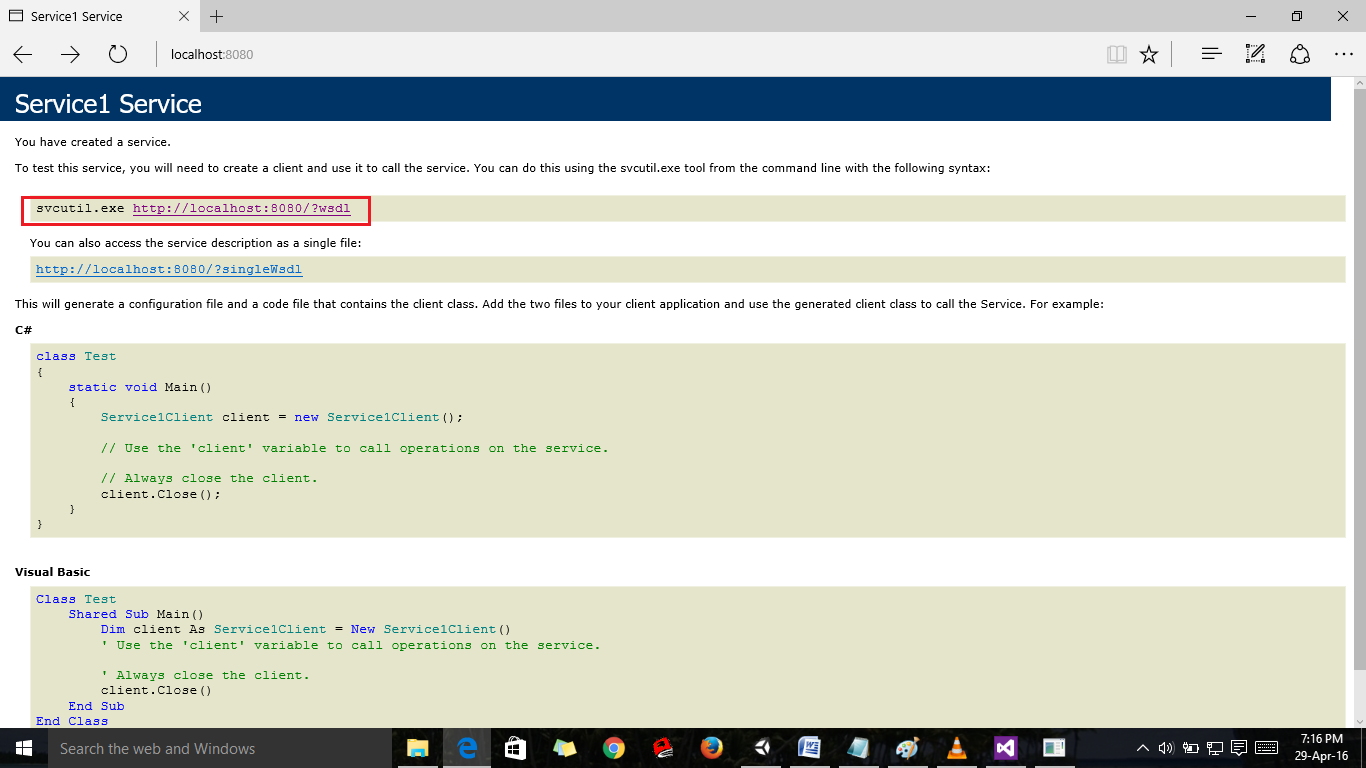Open Paint from the taskbar
Screen dimensions: 1366x768
point(908,748)
